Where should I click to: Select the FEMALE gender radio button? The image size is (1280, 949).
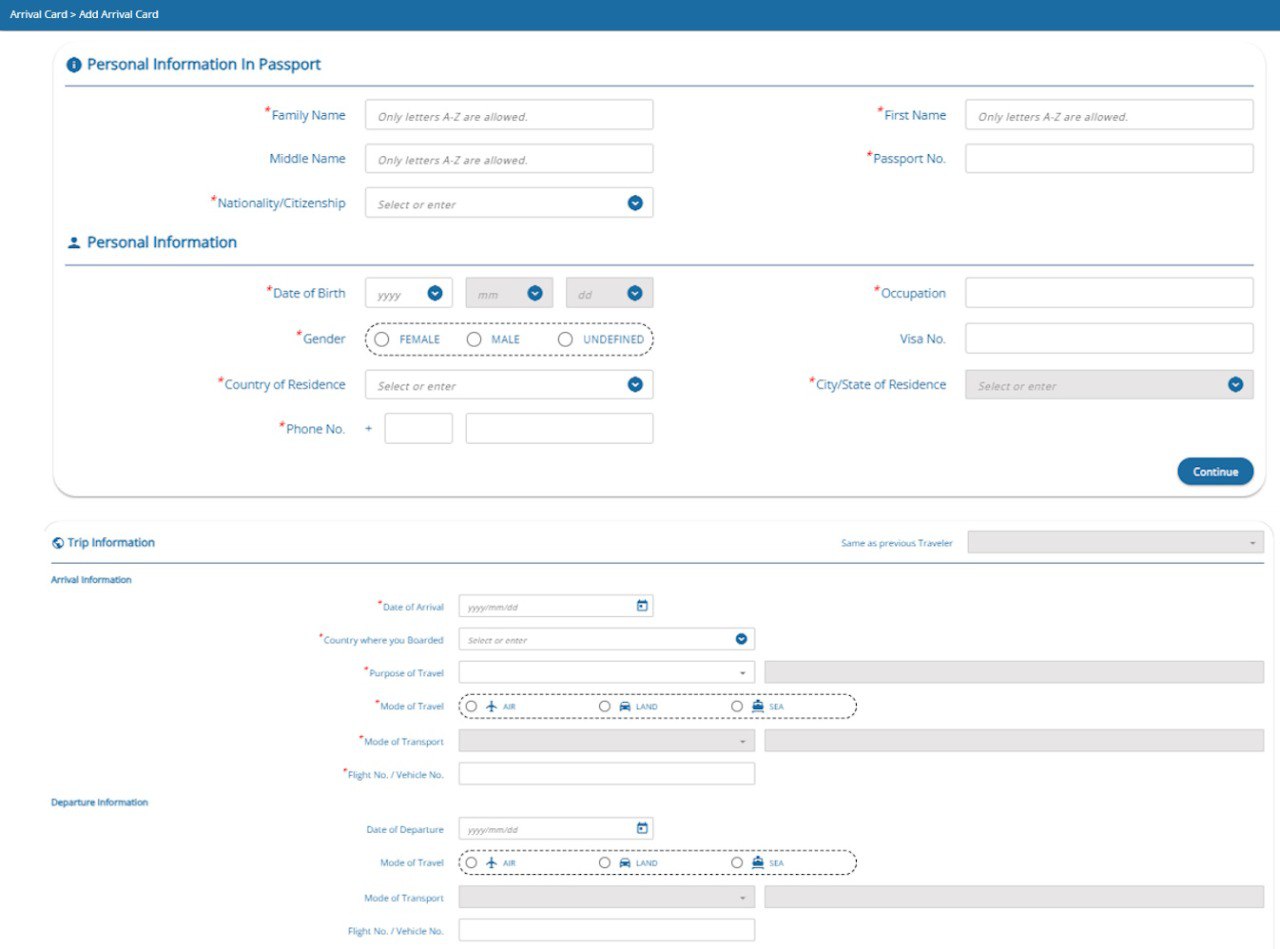tap(382, 340)
